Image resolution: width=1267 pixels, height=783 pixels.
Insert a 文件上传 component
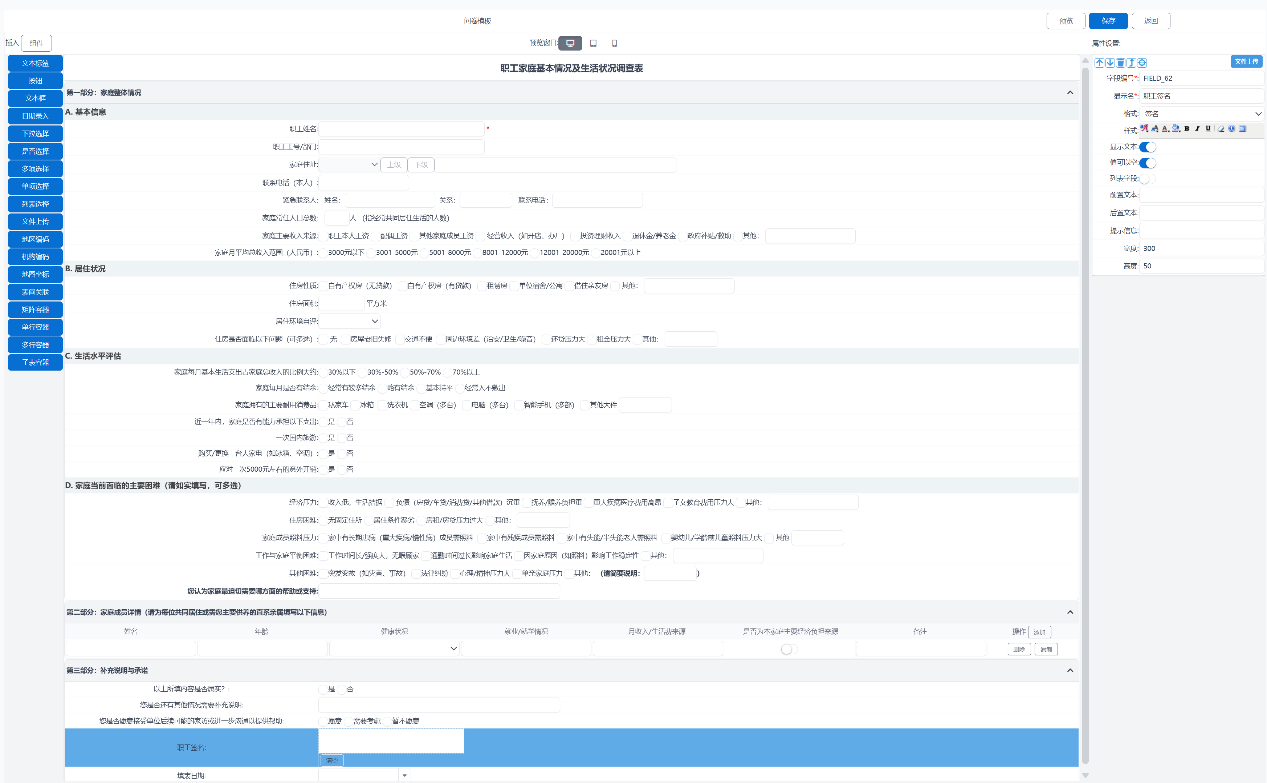35,221
